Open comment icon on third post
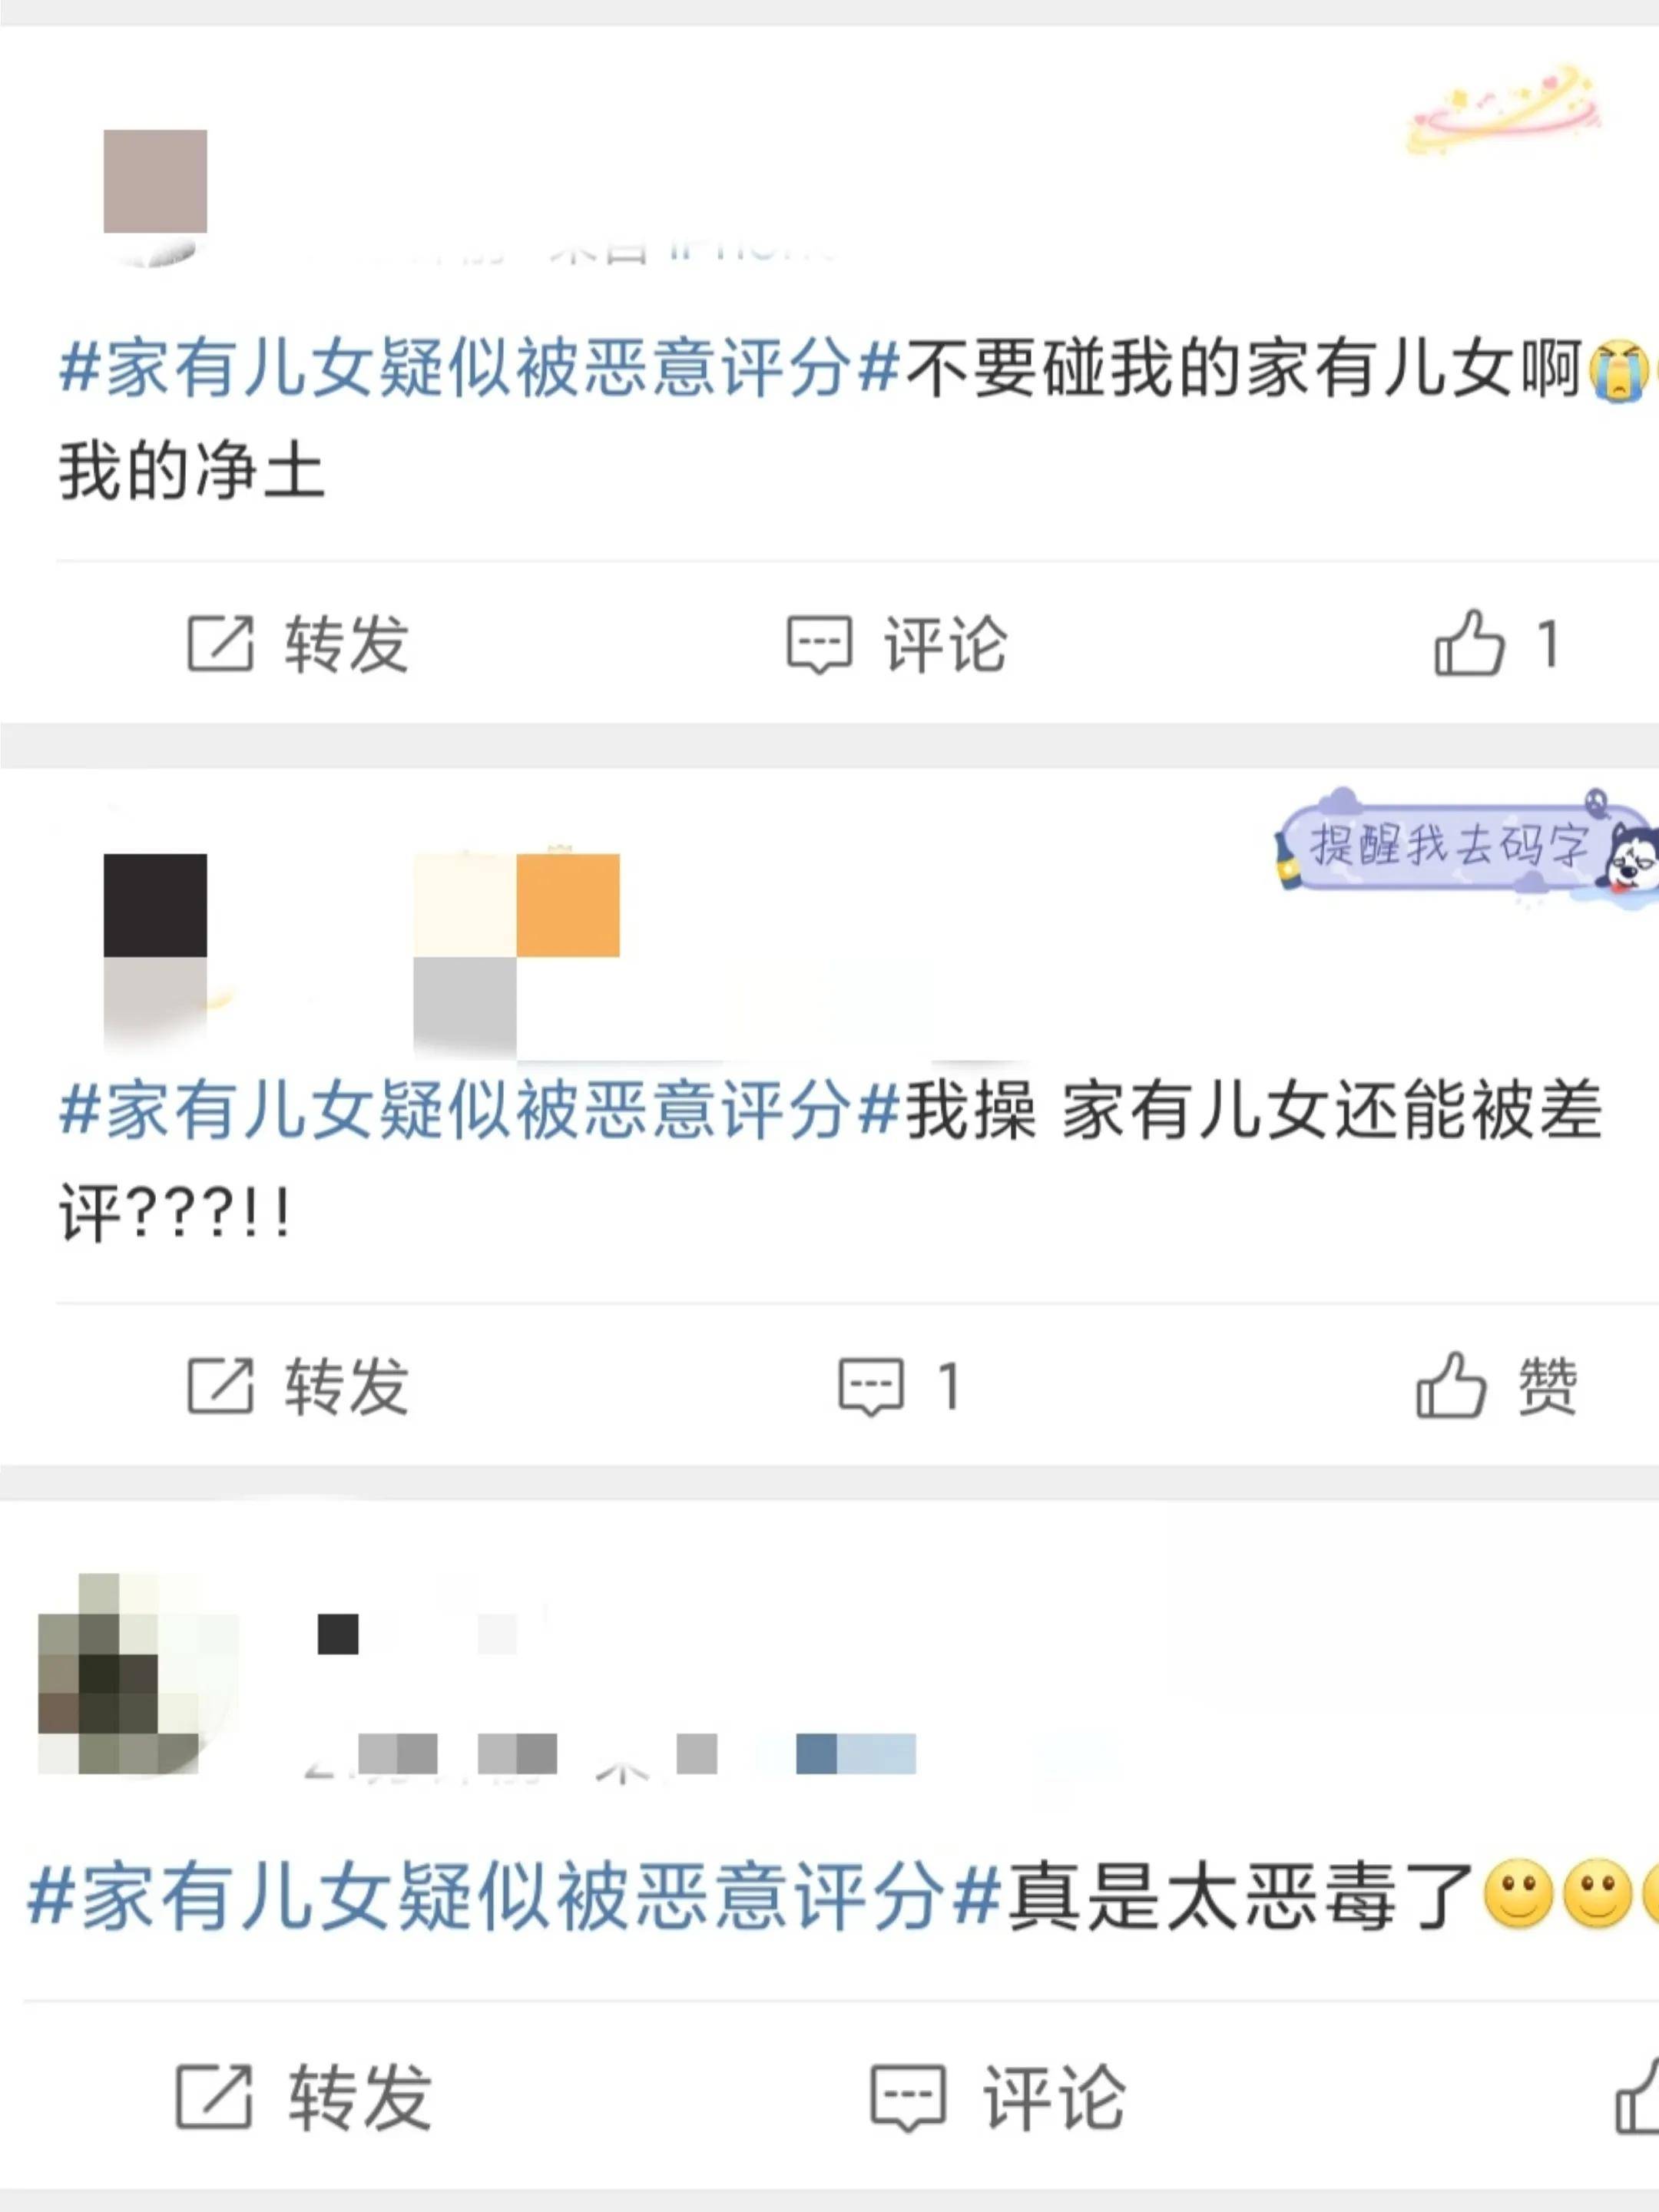 coord(908,2098)
